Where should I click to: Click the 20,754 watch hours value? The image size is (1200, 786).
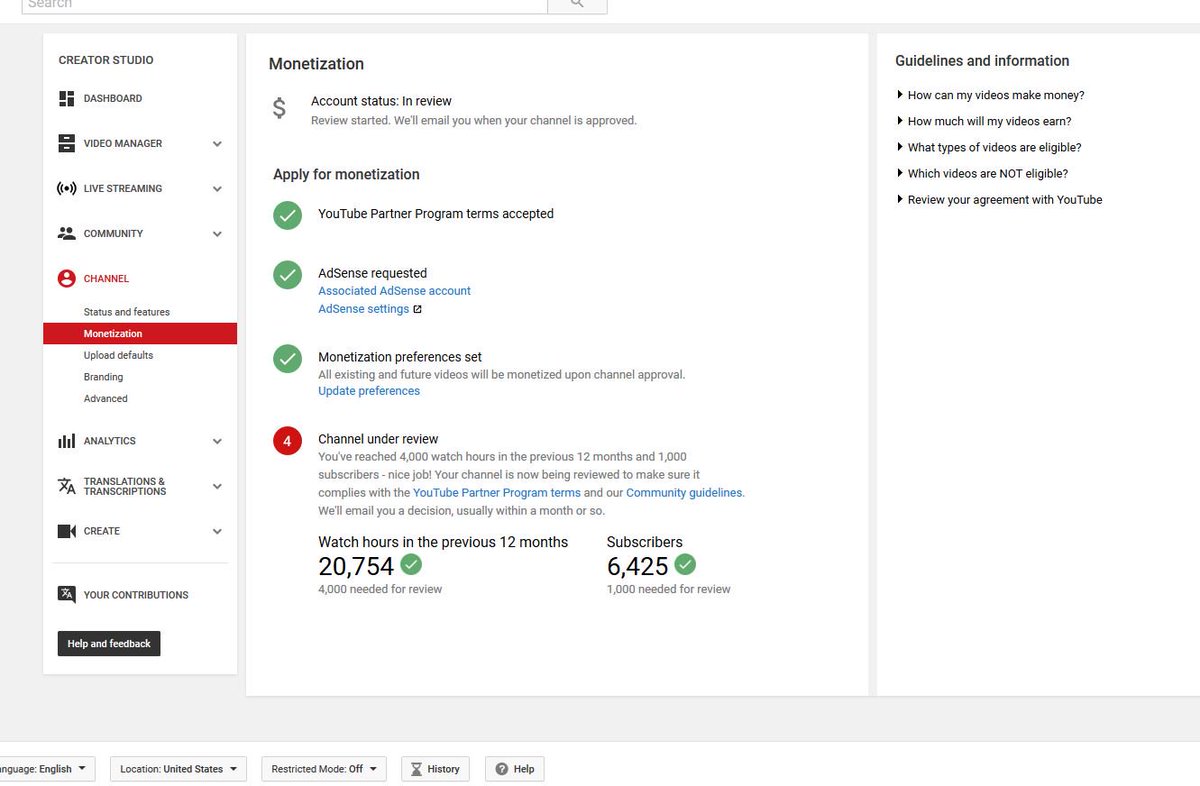356,567
